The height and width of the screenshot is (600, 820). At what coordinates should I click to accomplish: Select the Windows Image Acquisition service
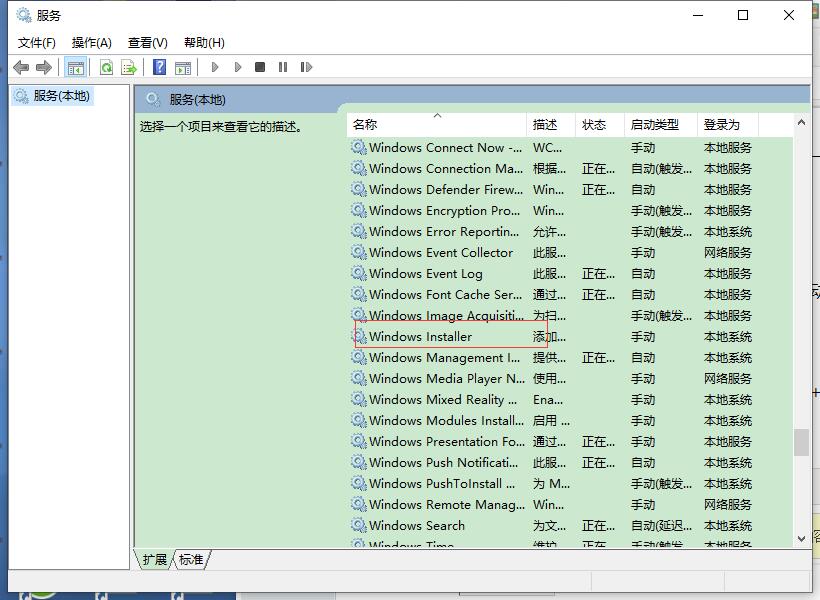pyautogui.click(x=570, y=315)
